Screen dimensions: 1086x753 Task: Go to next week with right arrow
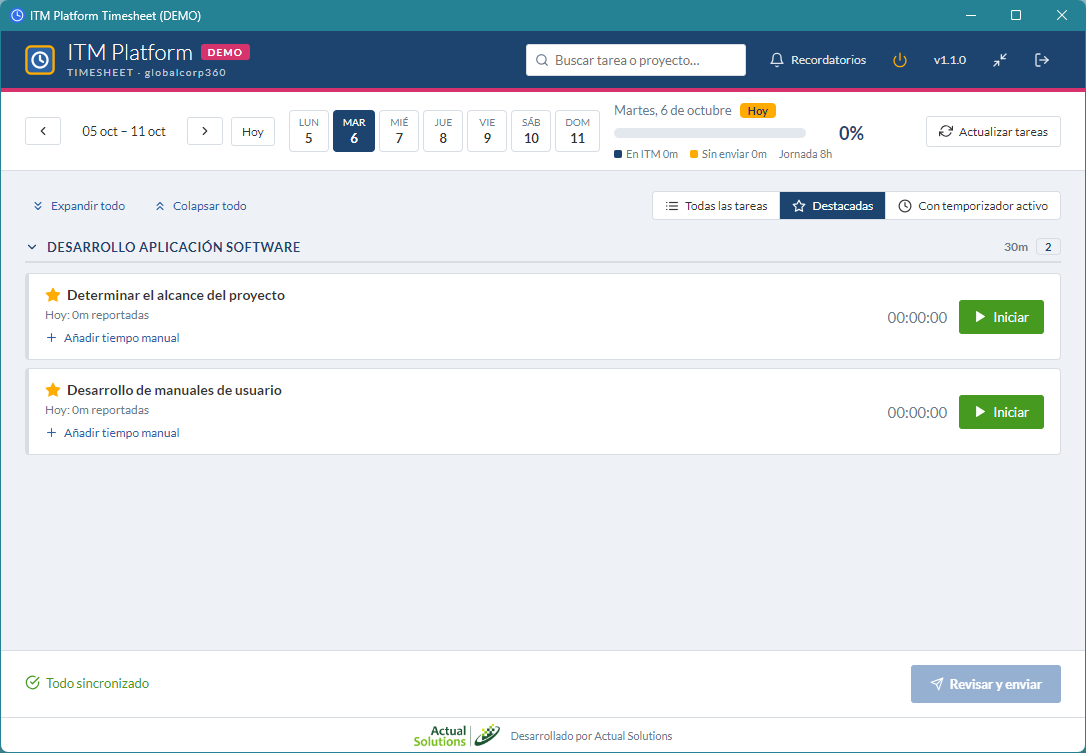coord(205,132)
